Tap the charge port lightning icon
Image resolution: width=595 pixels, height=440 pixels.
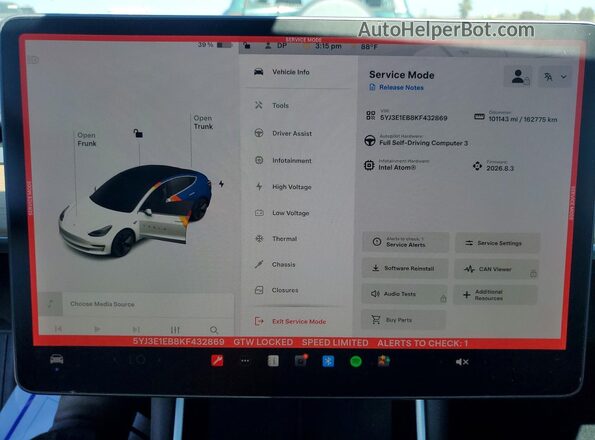pos(221,184)
